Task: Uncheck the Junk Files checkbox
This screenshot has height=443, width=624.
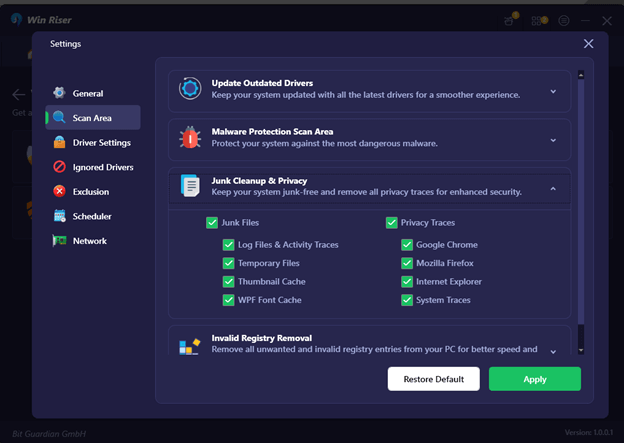Action: point(211,223)
